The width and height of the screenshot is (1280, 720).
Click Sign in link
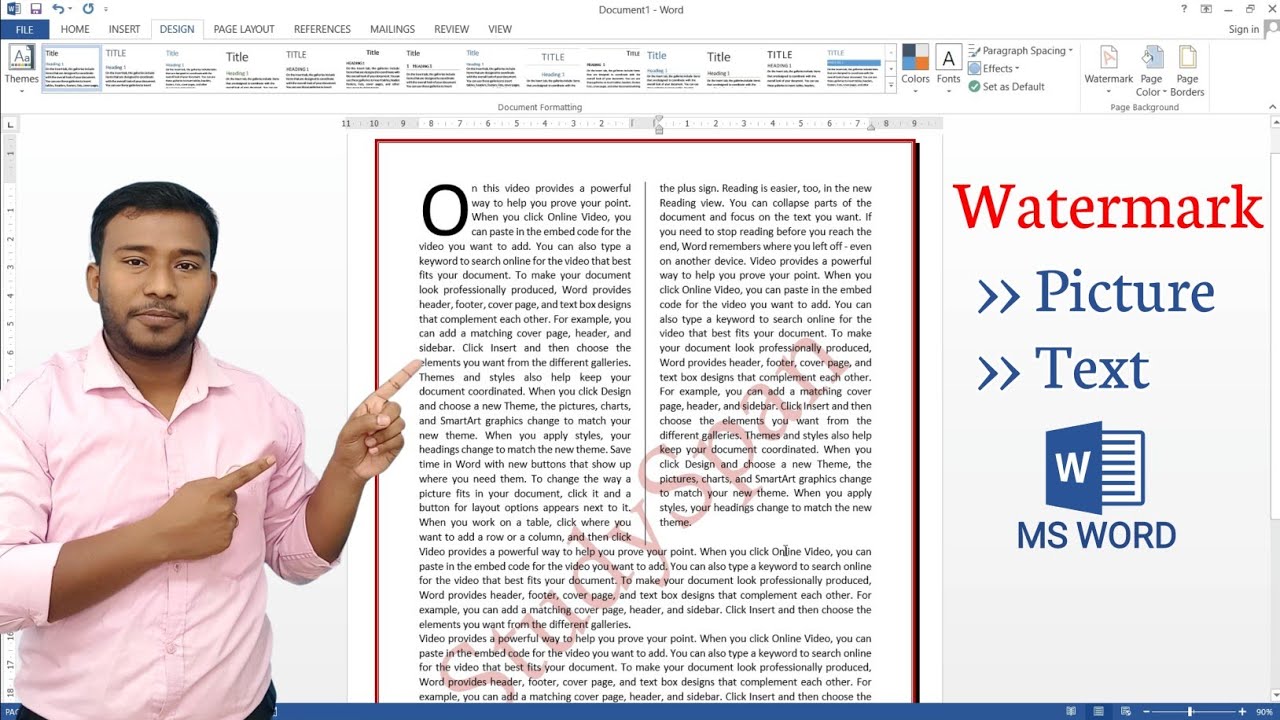tap(1244, 29)
